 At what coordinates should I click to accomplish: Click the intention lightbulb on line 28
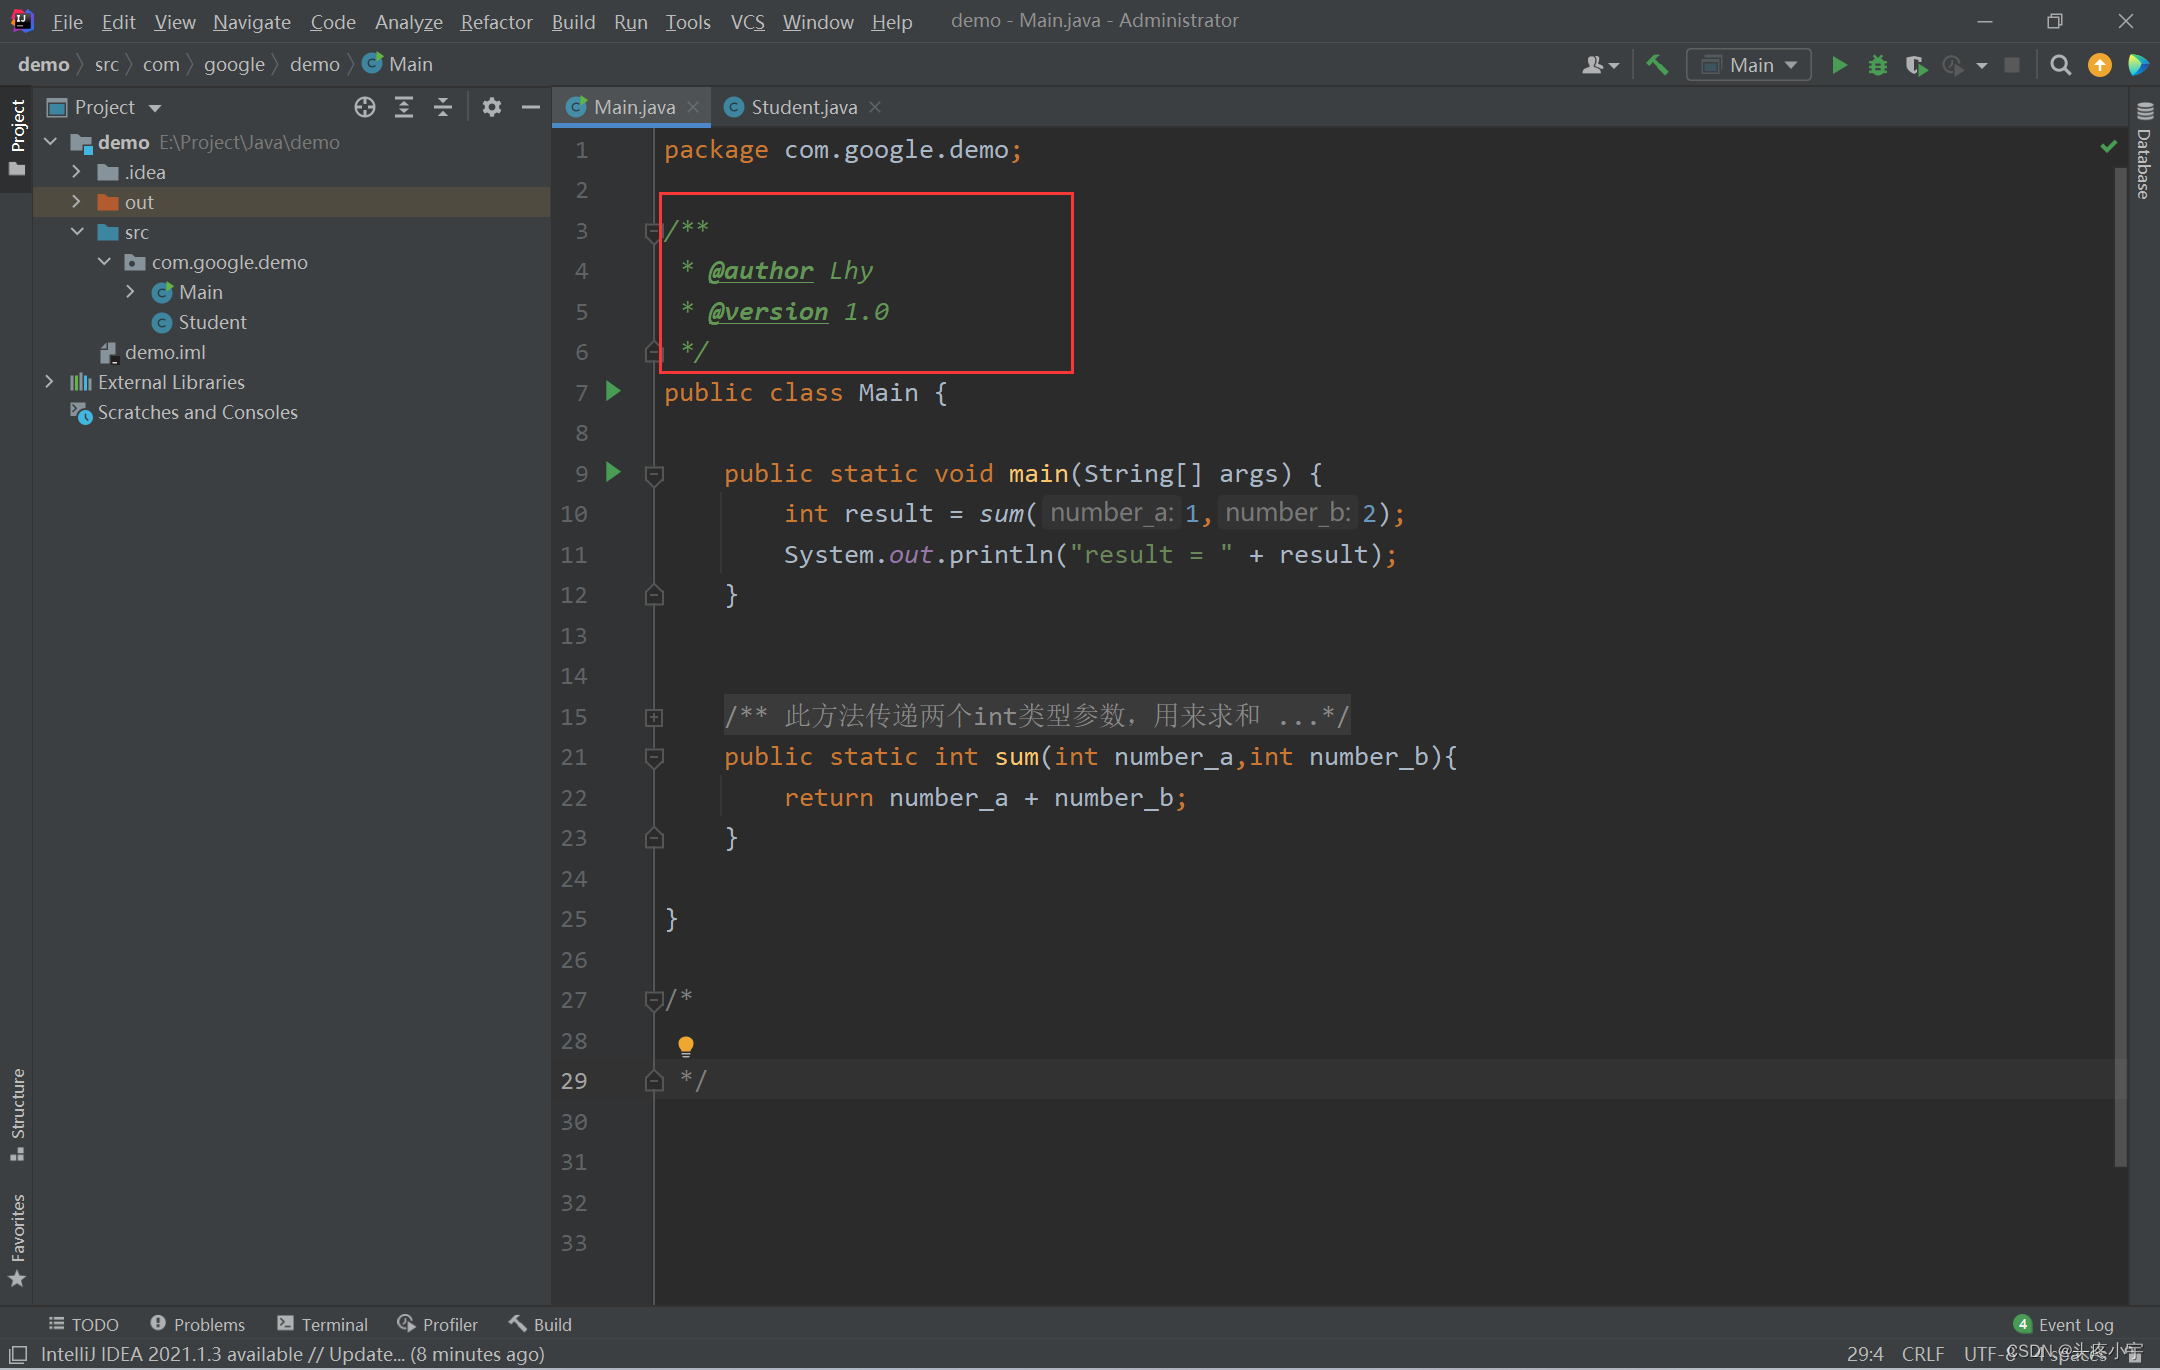click(686, 1046)
